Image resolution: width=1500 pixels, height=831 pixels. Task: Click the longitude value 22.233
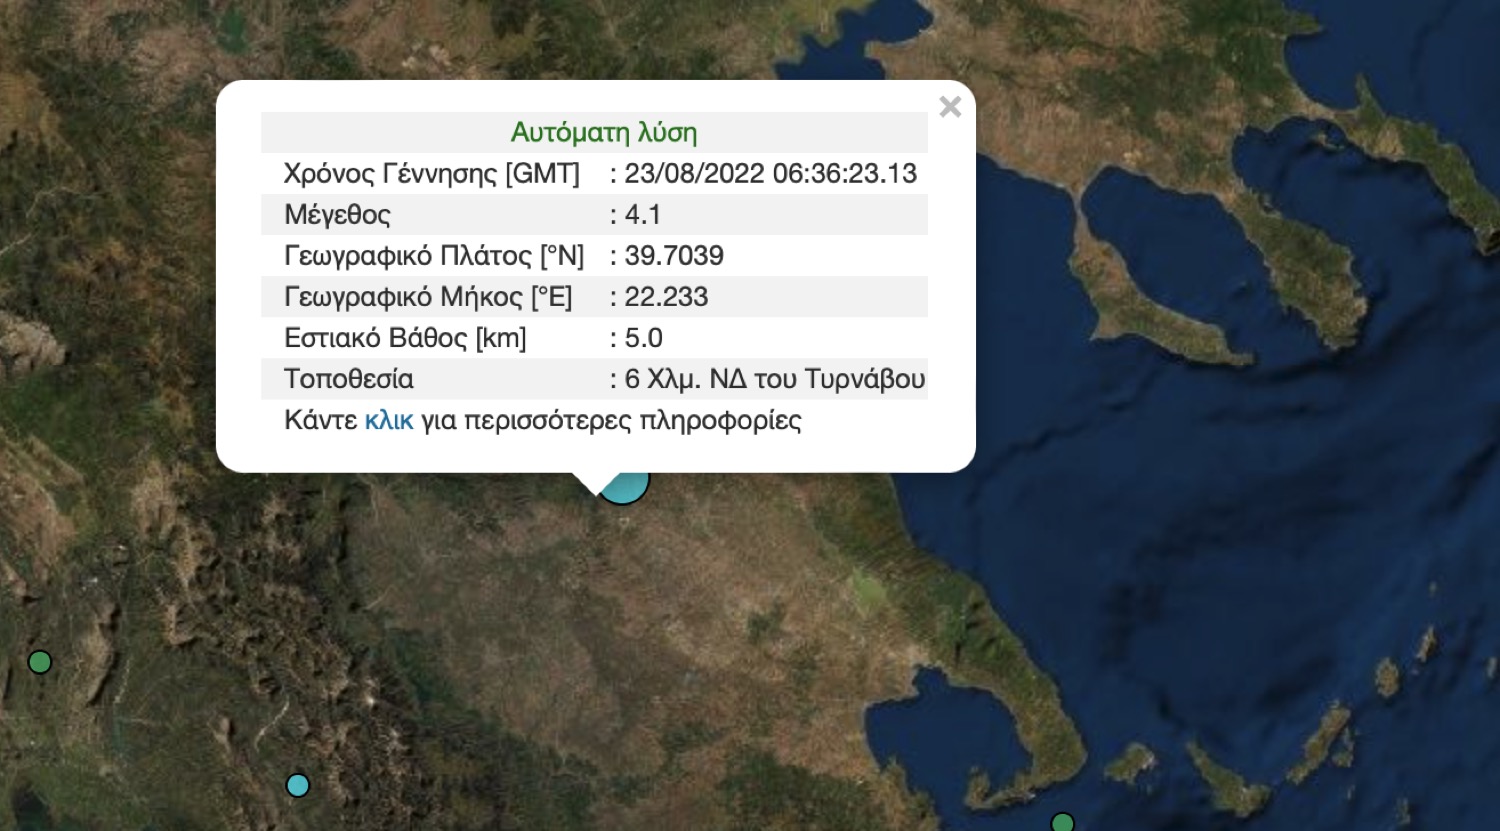click(x=666, y=297)
